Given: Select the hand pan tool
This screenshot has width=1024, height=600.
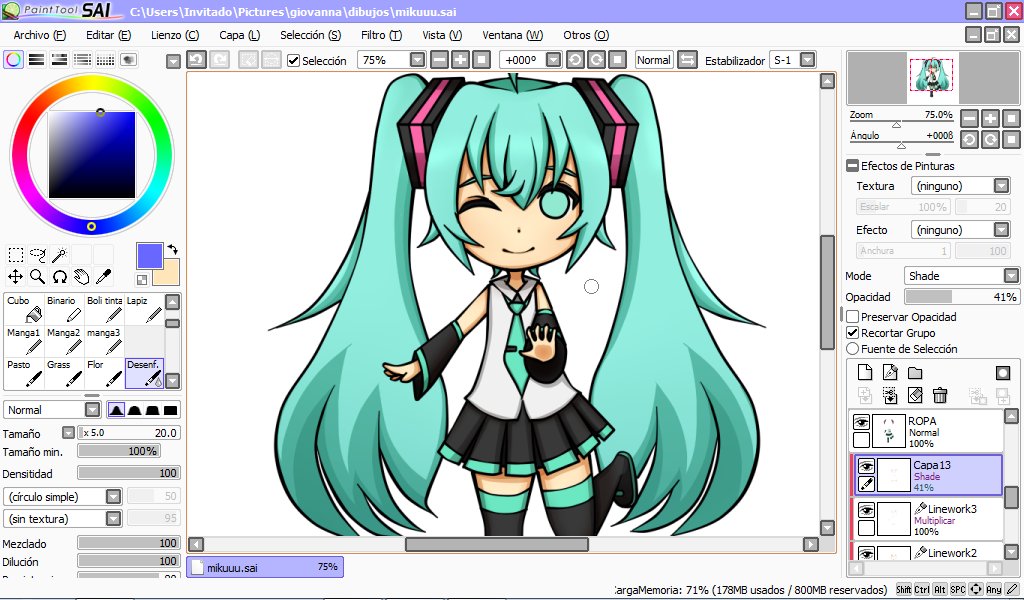Looking at the screenshot, I should [82, 277].
